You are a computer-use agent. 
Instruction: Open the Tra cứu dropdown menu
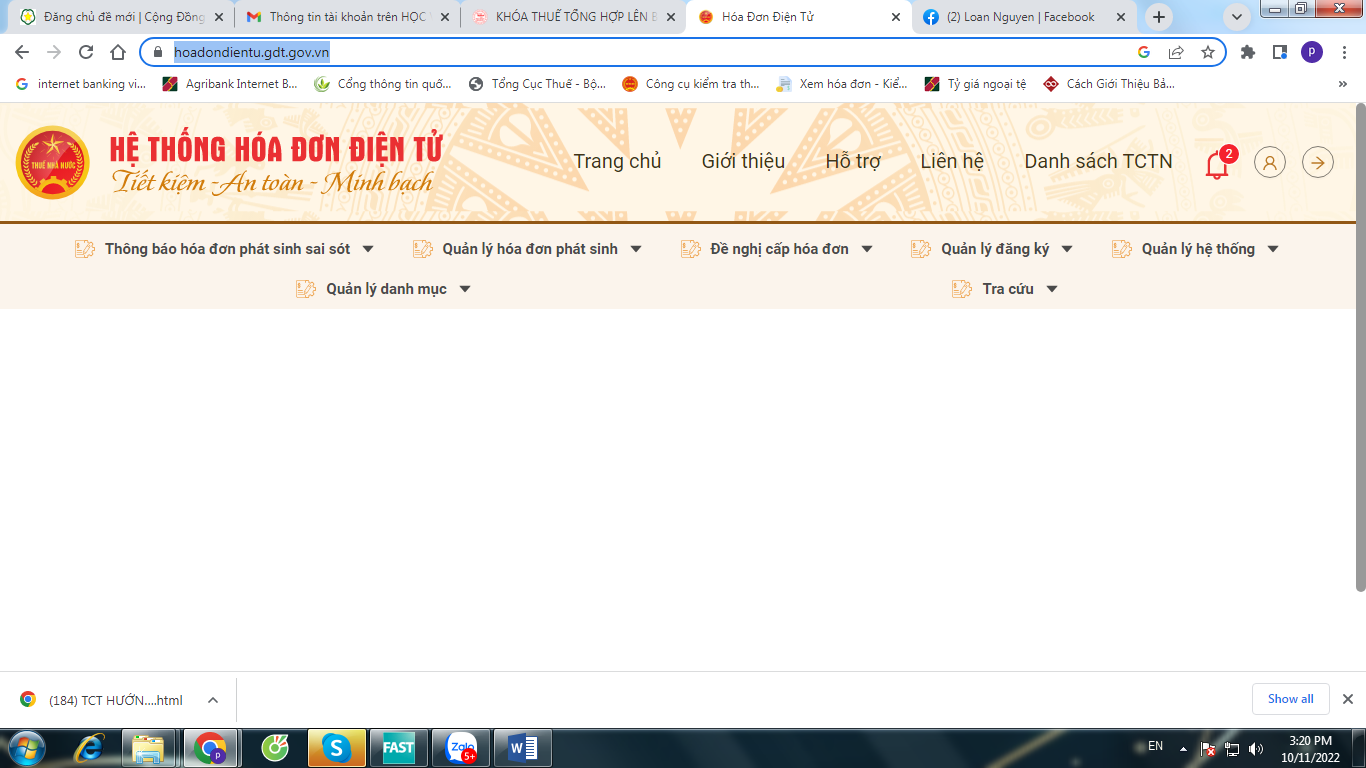[1006, 289]
